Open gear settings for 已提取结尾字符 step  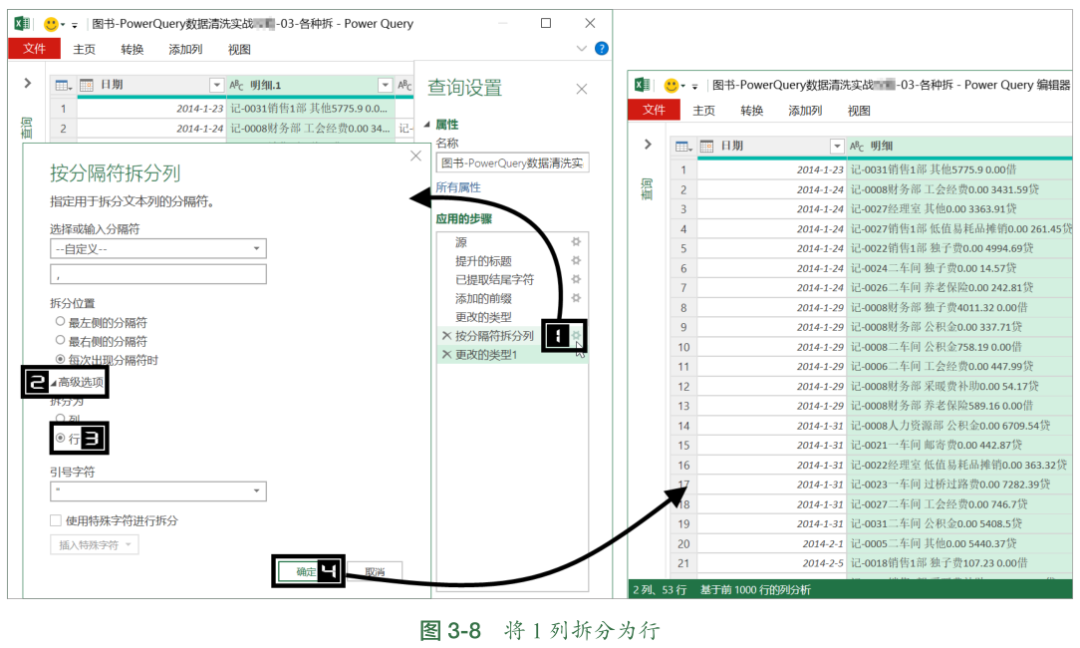tap(576, 279)
